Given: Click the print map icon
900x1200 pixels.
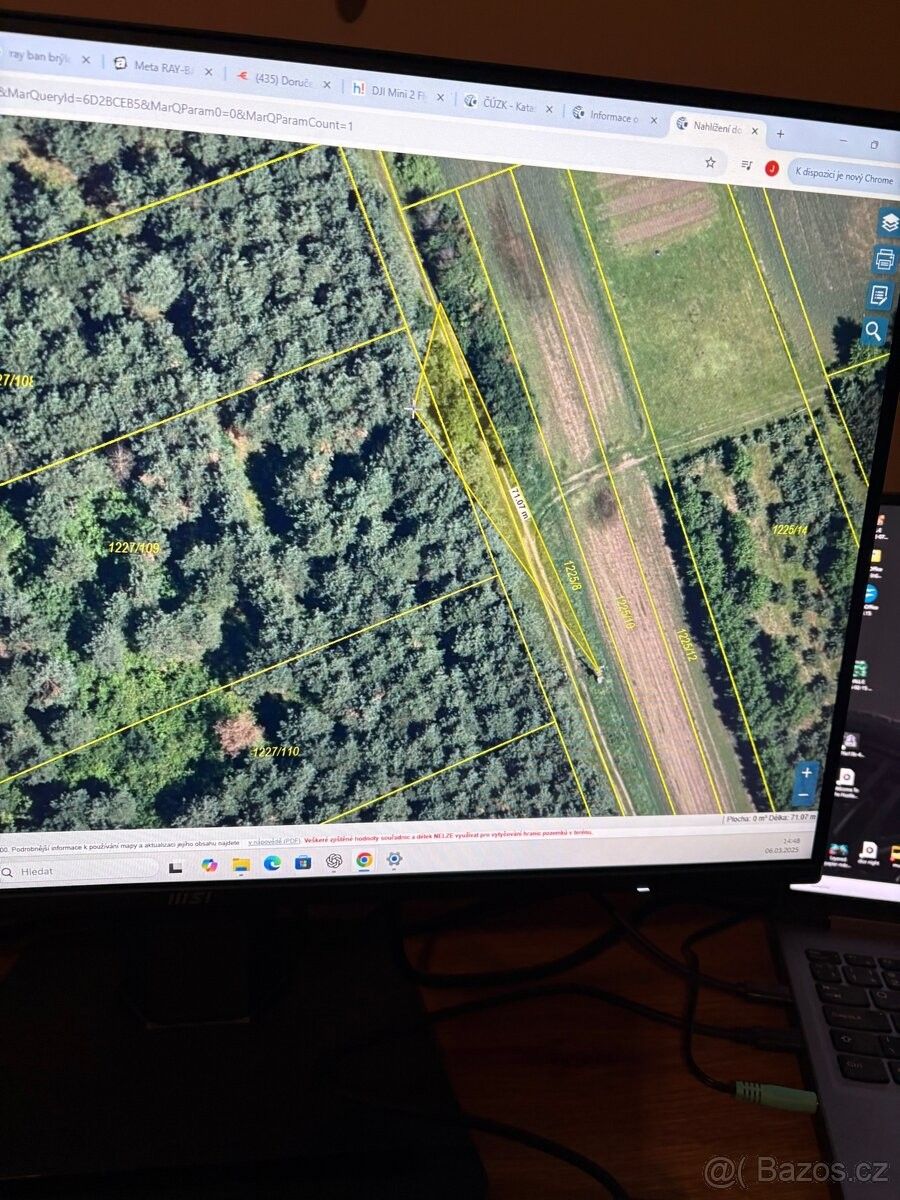Looking at the screenshot, I should click(x=885, y=260).
